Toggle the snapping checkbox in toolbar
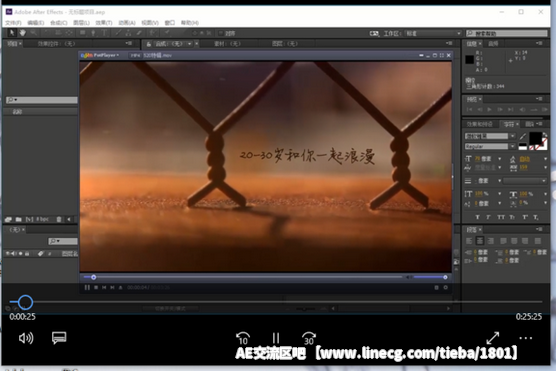The width and height of the screenshot is (559, 372). click(x=221, y=33)
